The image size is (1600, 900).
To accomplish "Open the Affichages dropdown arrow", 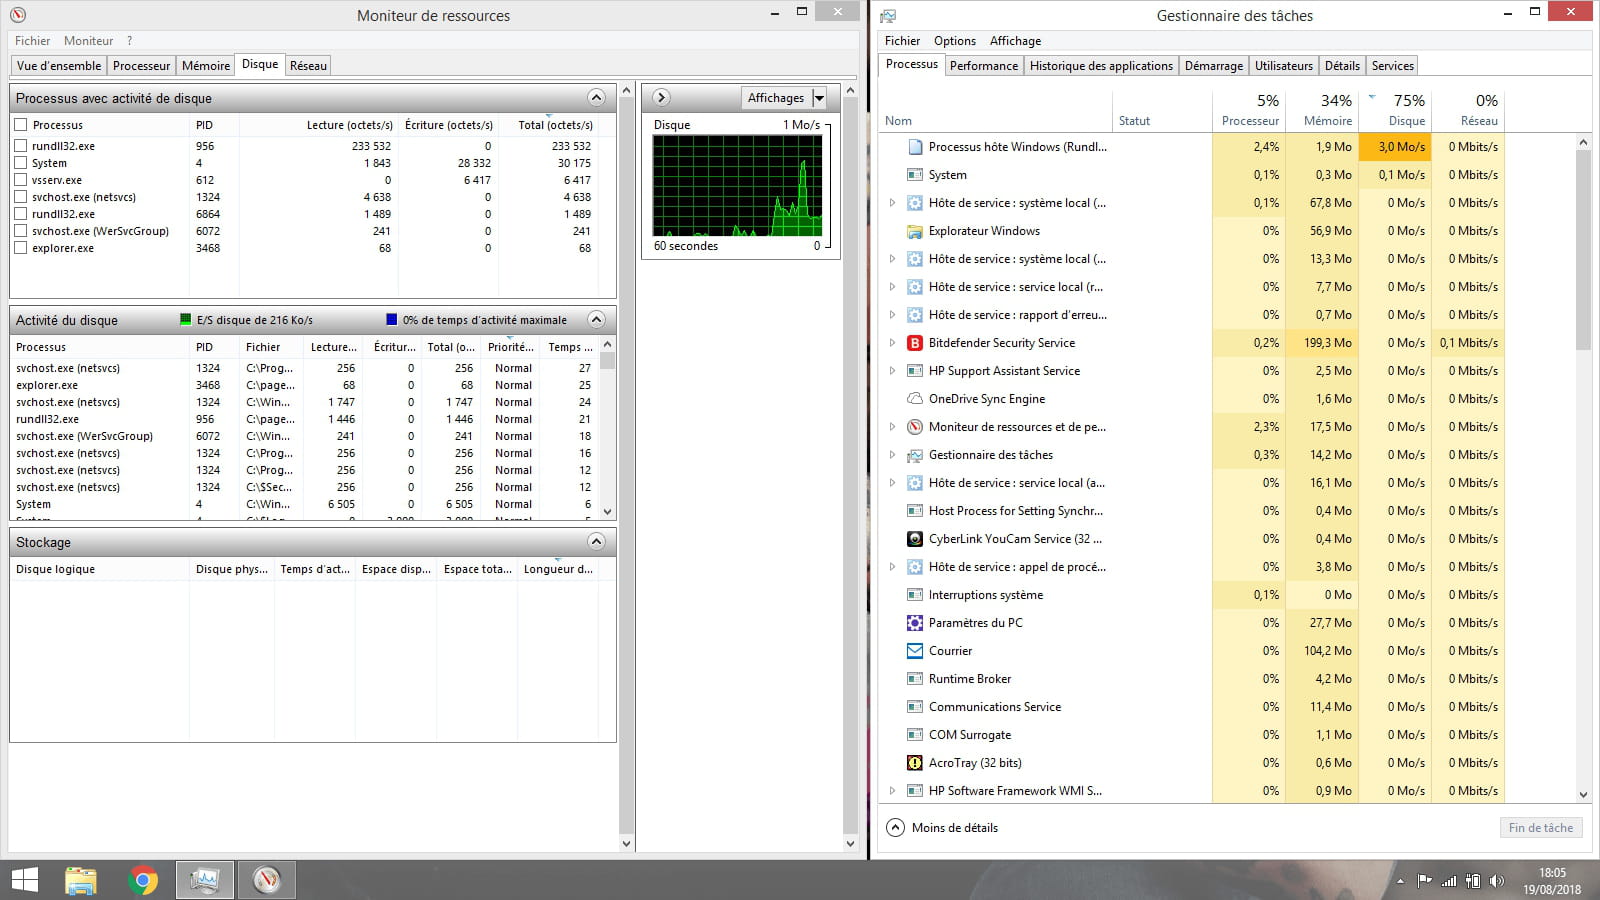I will pyautogui.click(x=819, y=98).
